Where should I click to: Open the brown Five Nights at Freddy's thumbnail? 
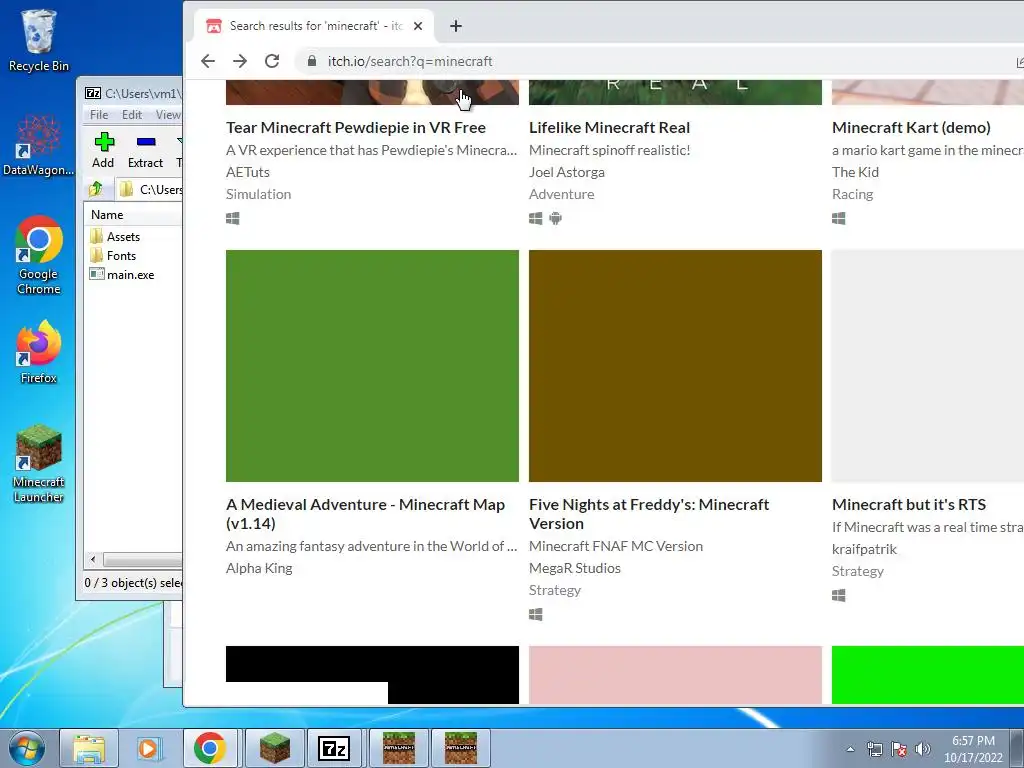coord(675,366)
